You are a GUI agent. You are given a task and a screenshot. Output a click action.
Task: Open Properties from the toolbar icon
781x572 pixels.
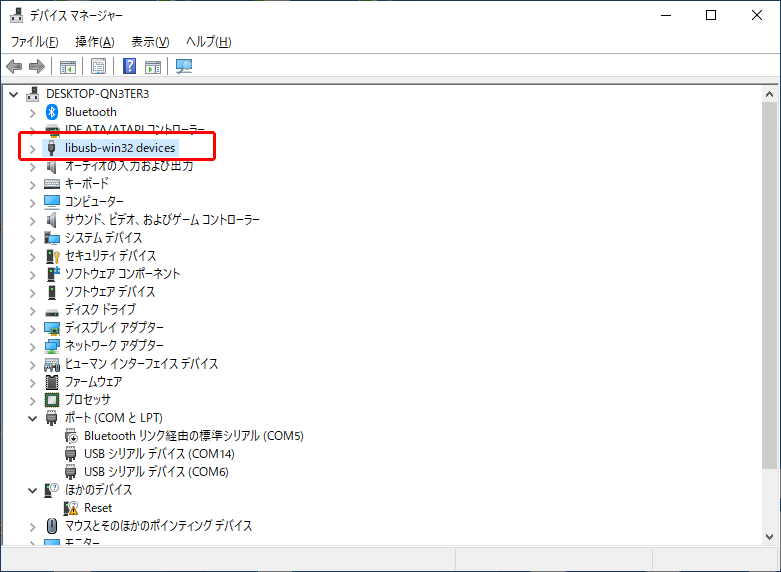[x=99, y=67]
